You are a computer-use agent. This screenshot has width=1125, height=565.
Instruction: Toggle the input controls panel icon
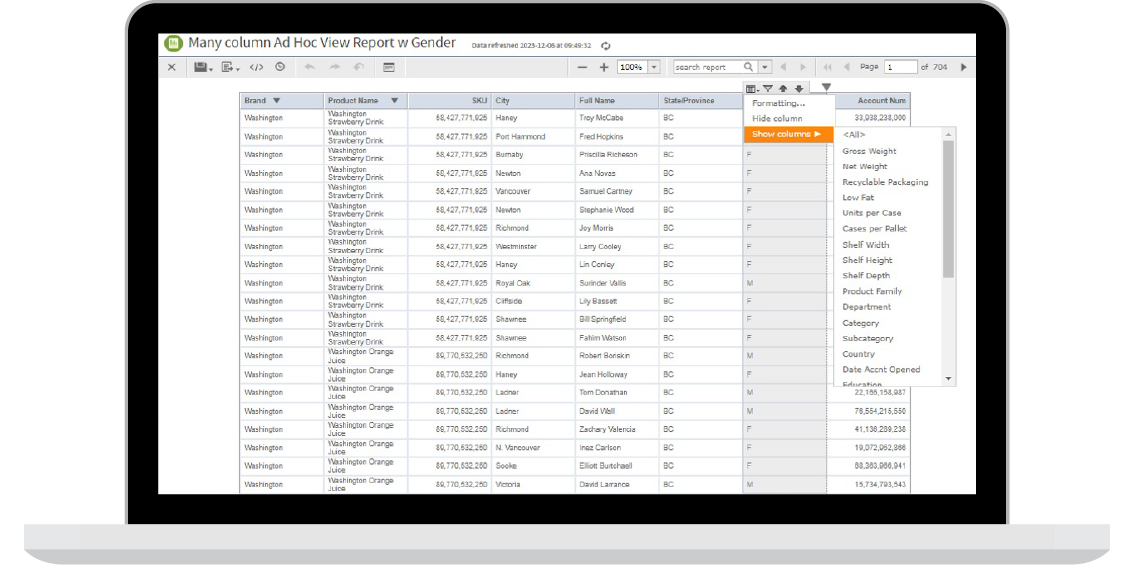(x=389, y=67)
